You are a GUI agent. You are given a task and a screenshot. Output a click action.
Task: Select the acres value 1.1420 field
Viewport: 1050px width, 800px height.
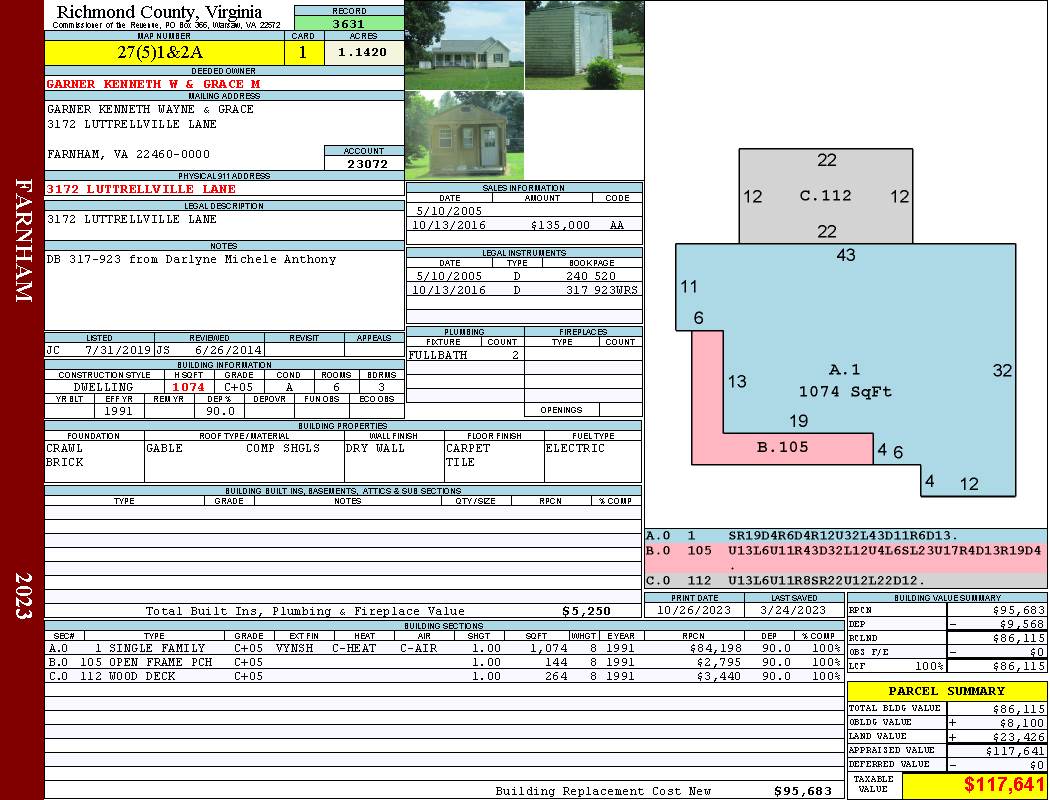point(362,52)
